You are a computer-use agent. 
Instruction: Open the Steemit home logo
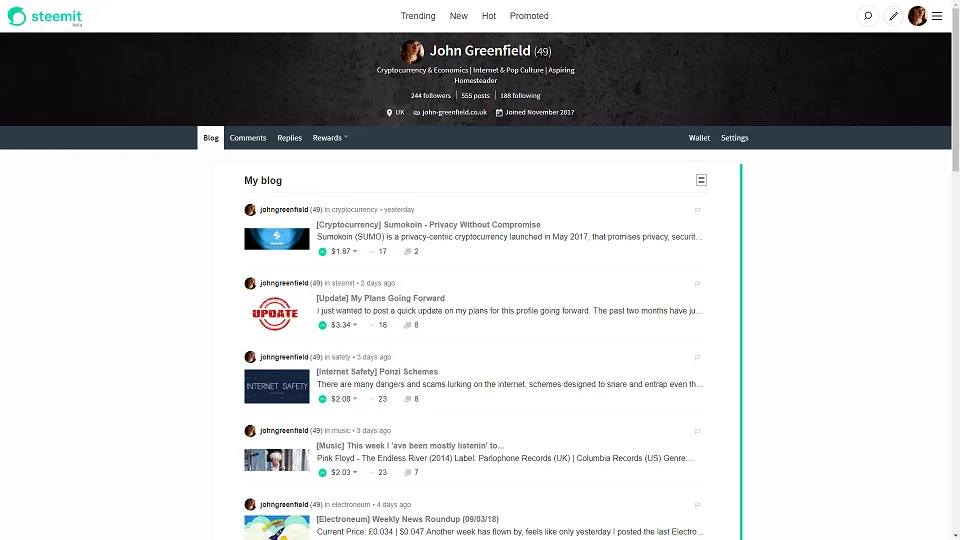(45, 17)
